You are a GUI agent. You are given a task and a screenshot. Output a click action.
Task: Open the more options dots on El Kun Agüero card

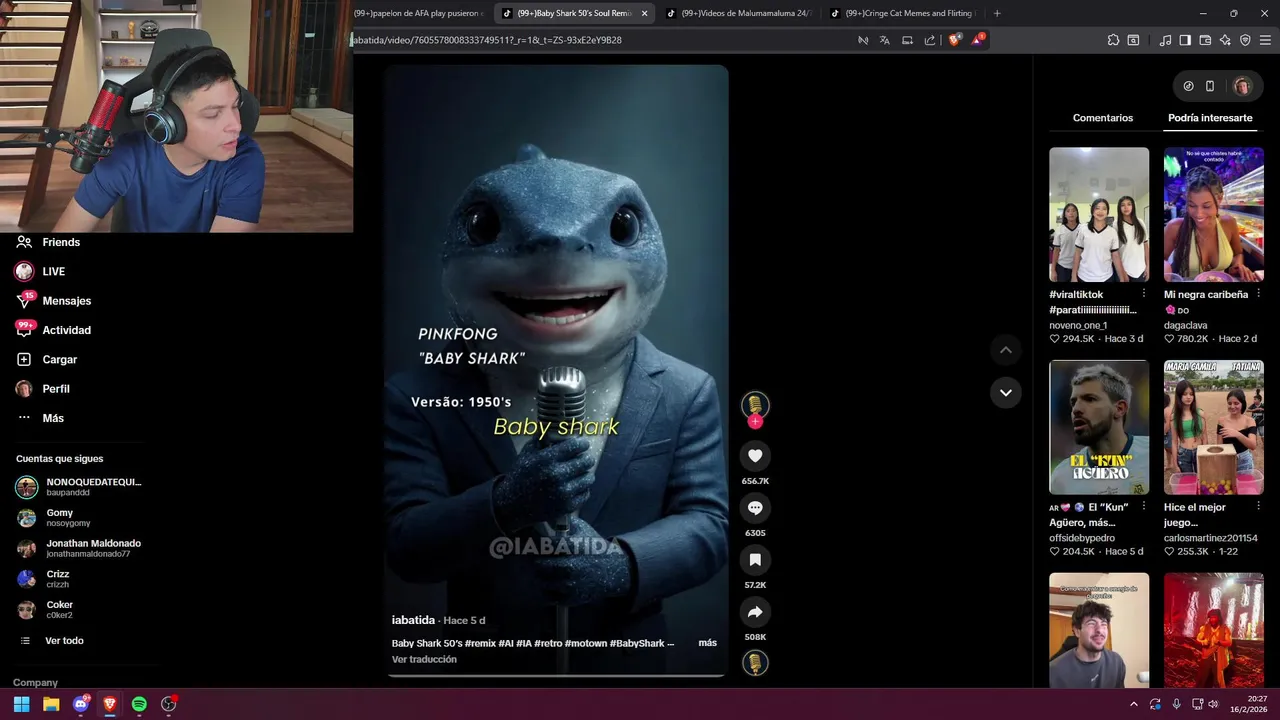(1144, 507)
